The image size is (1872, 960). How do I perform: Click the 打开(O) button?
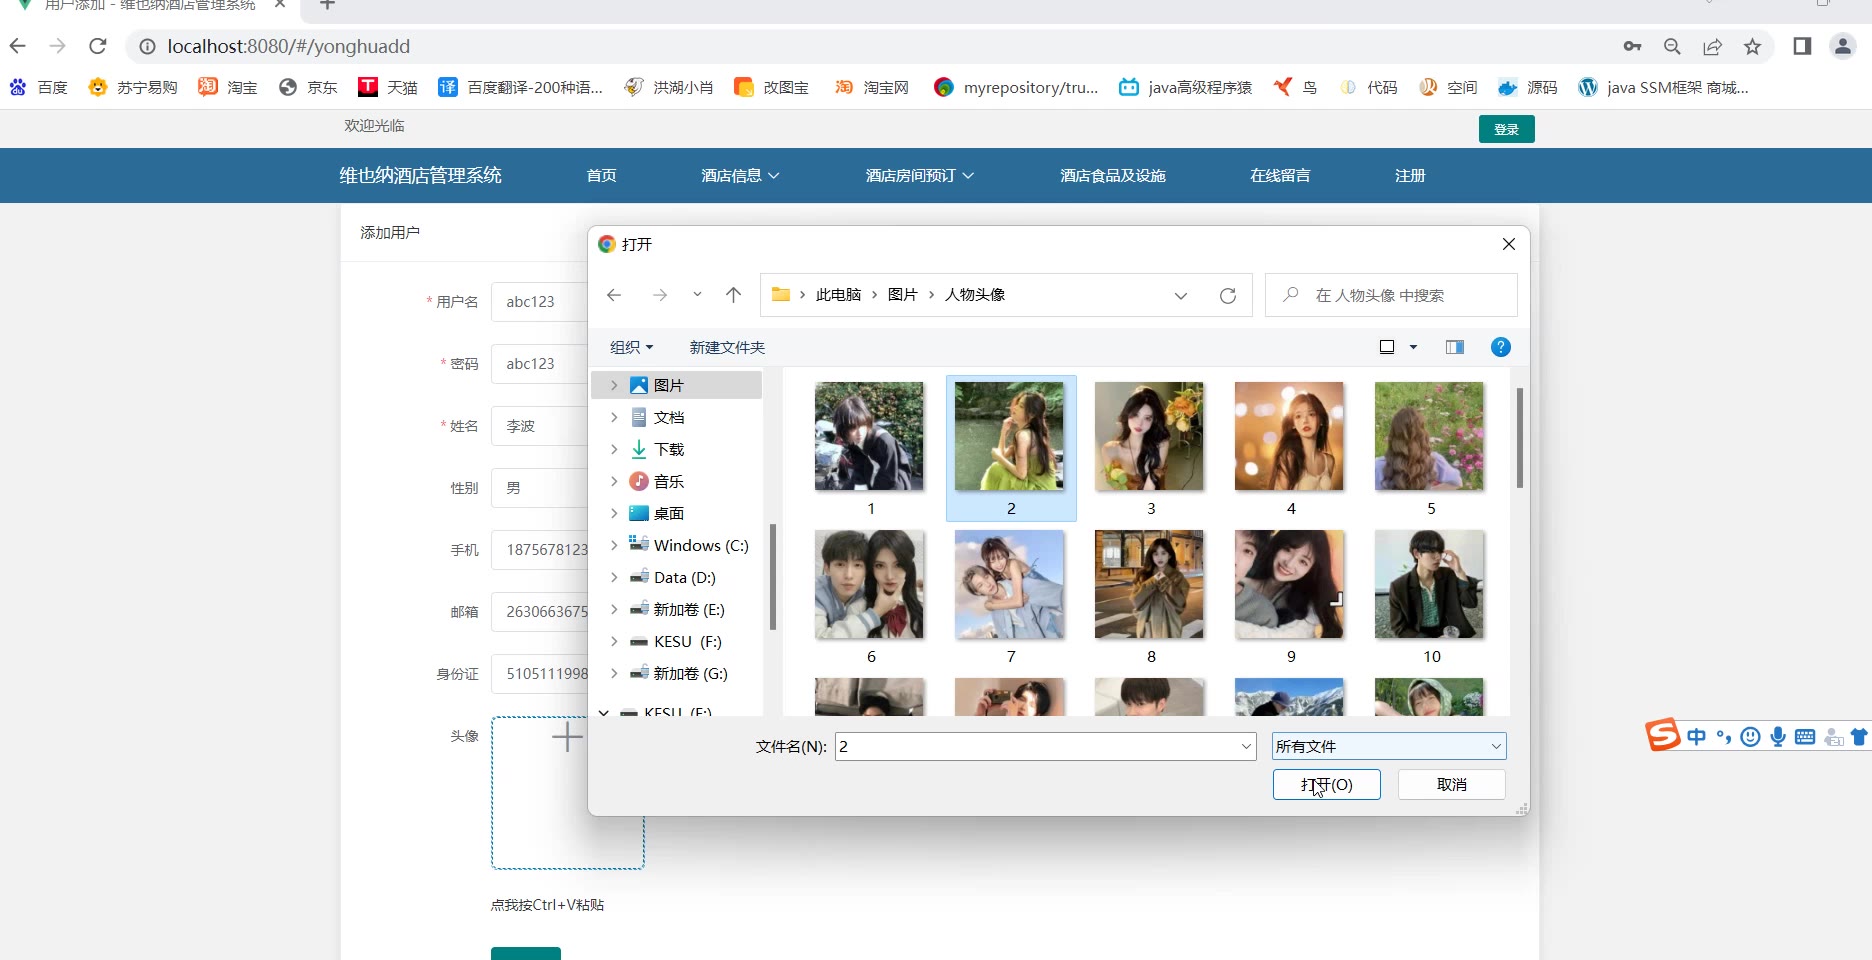1326,785
